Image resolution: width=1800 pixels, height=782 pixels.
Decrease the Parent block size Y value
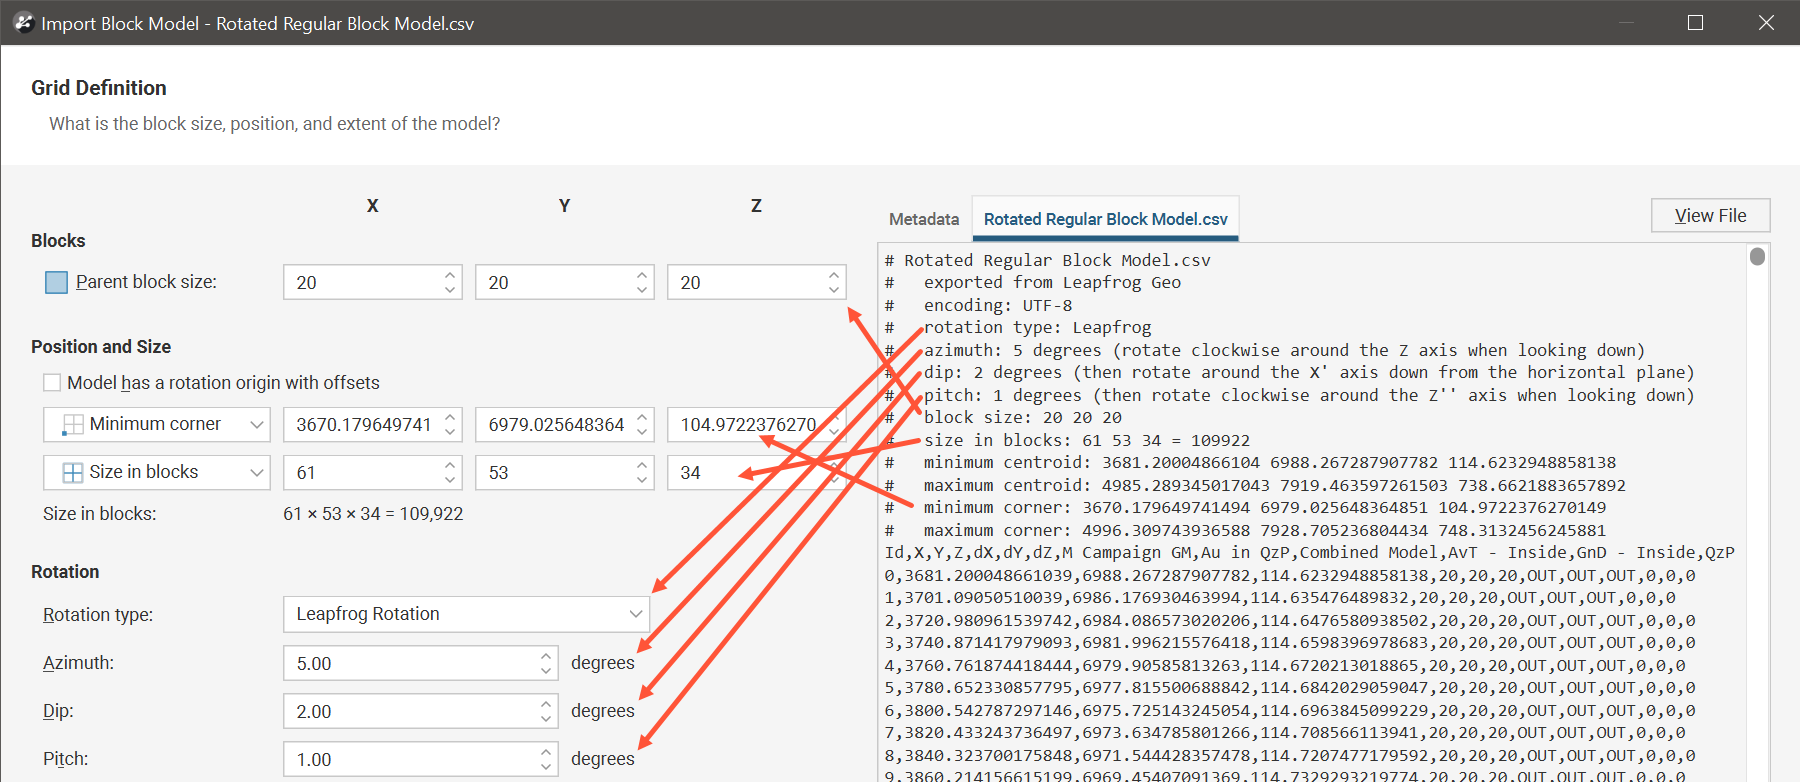[x=642, y=290]
